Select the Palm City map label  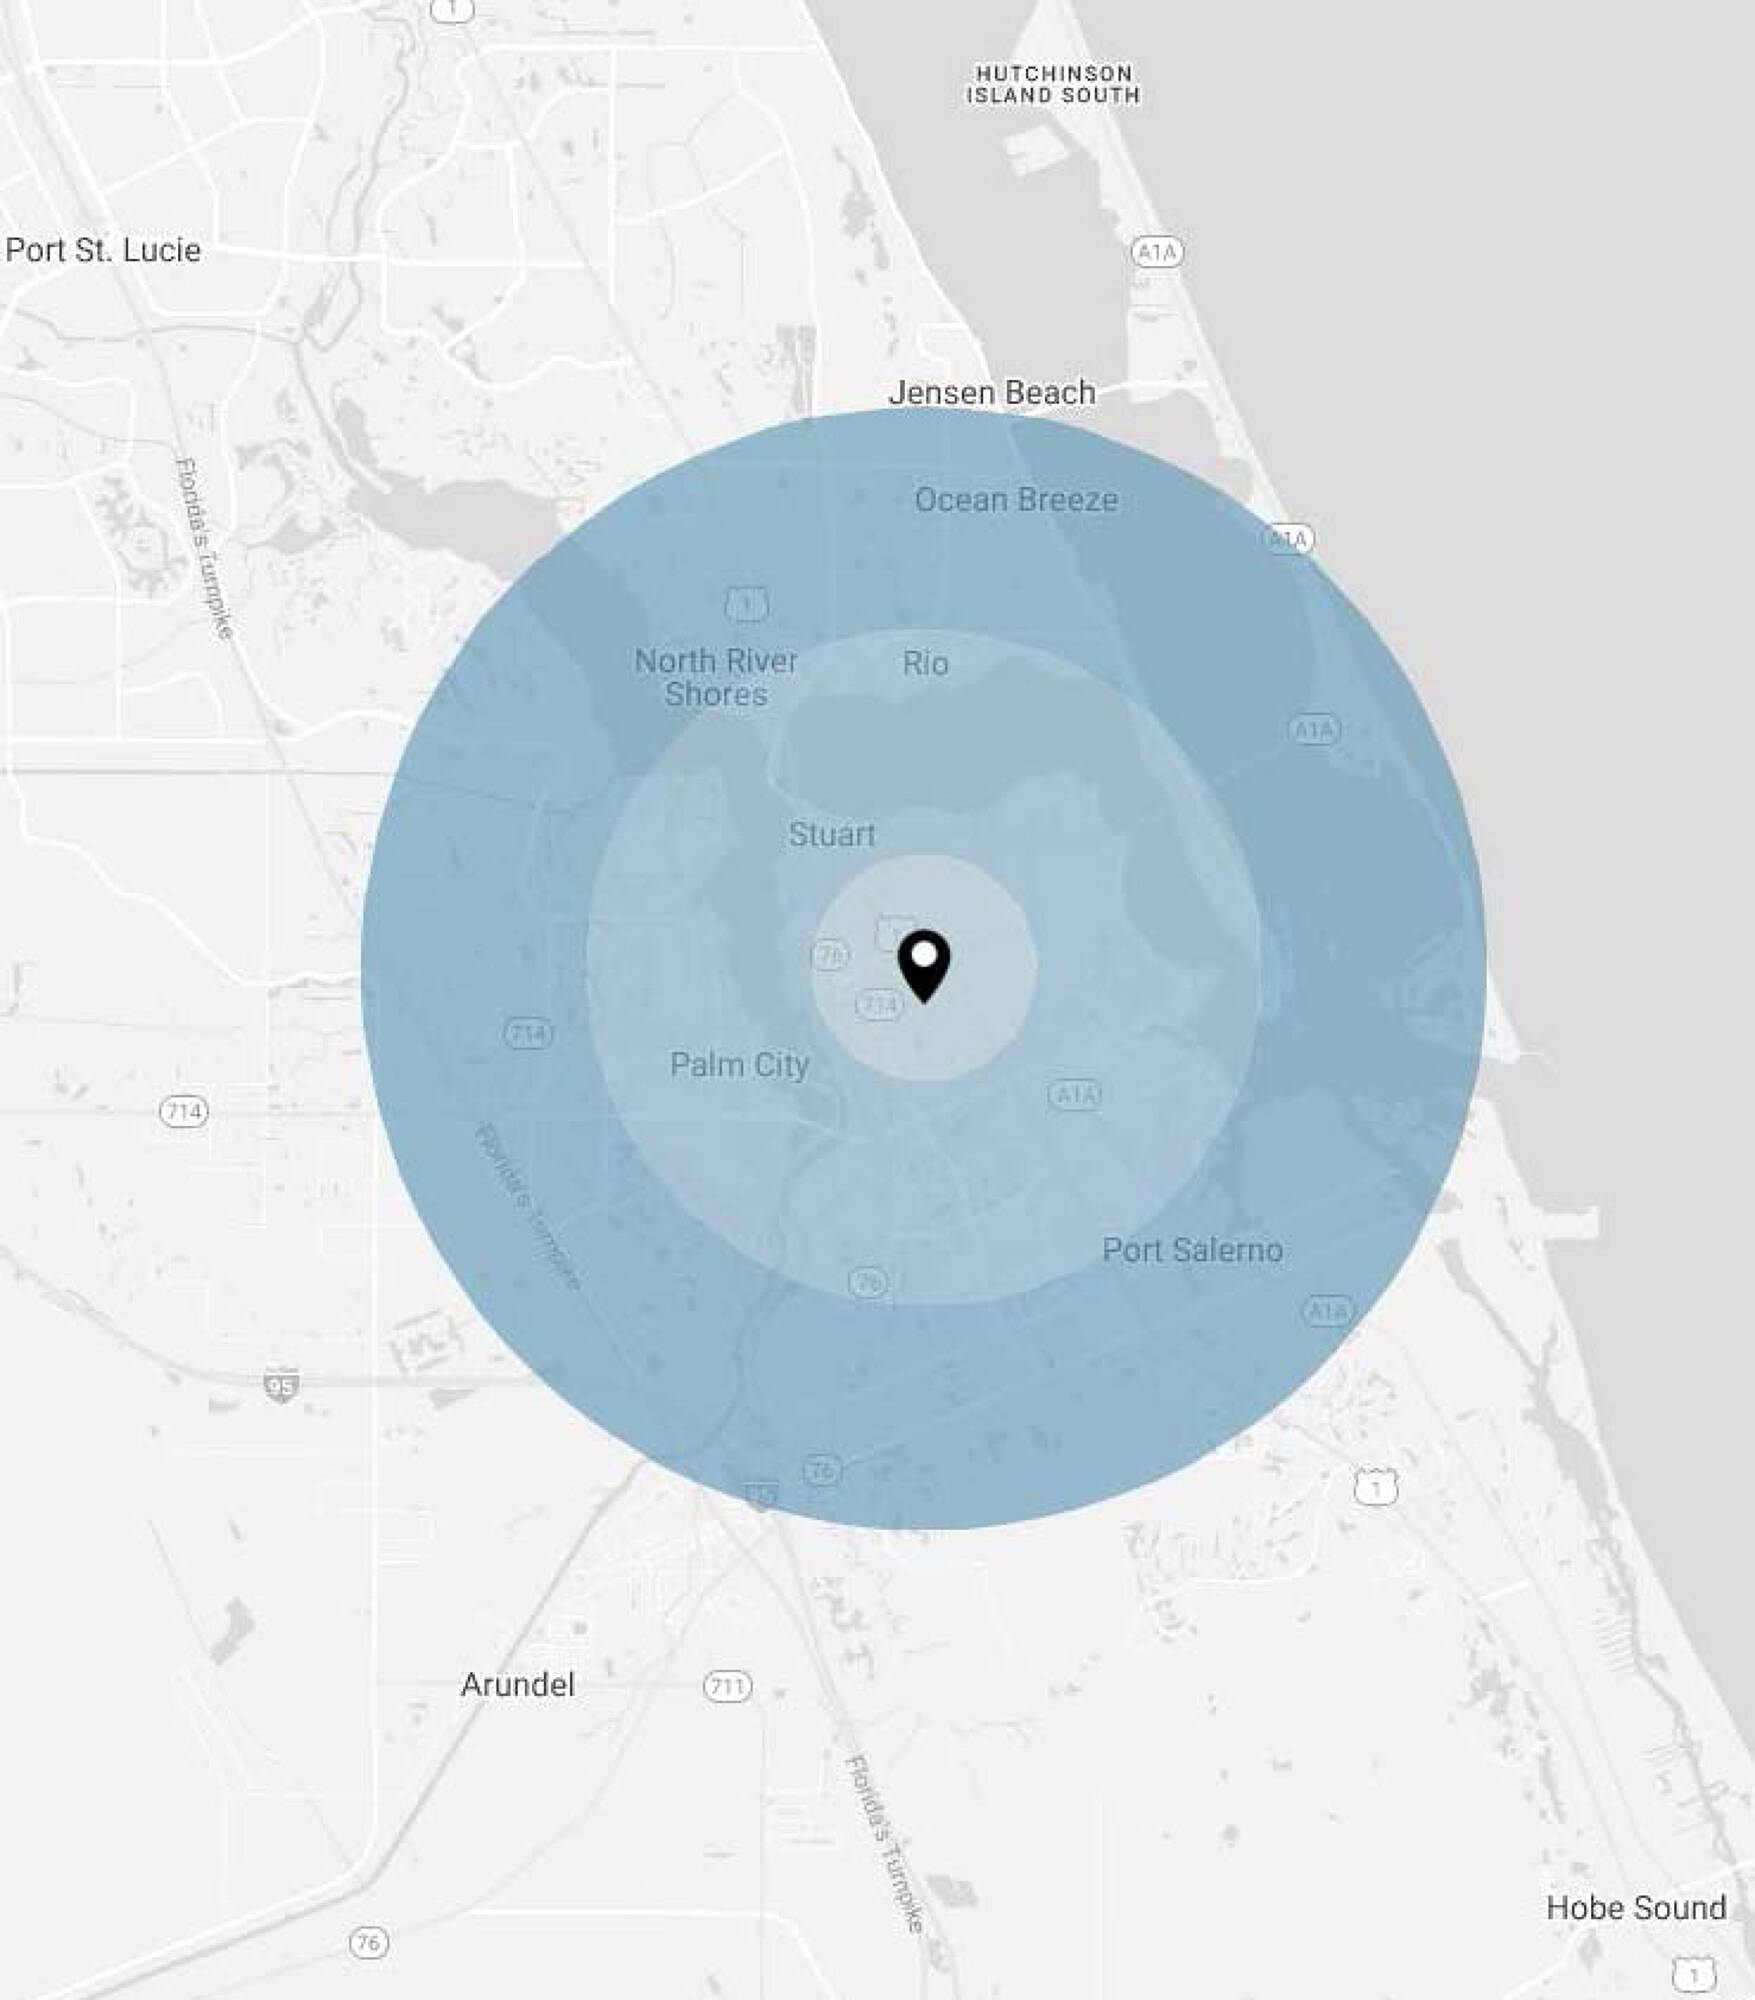[739, 1064]
